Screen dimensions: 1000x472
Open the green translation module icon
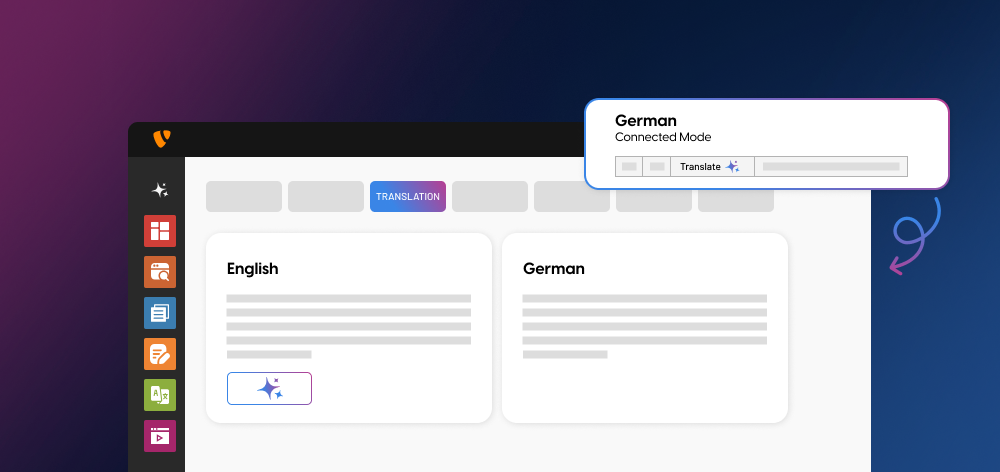159,395
